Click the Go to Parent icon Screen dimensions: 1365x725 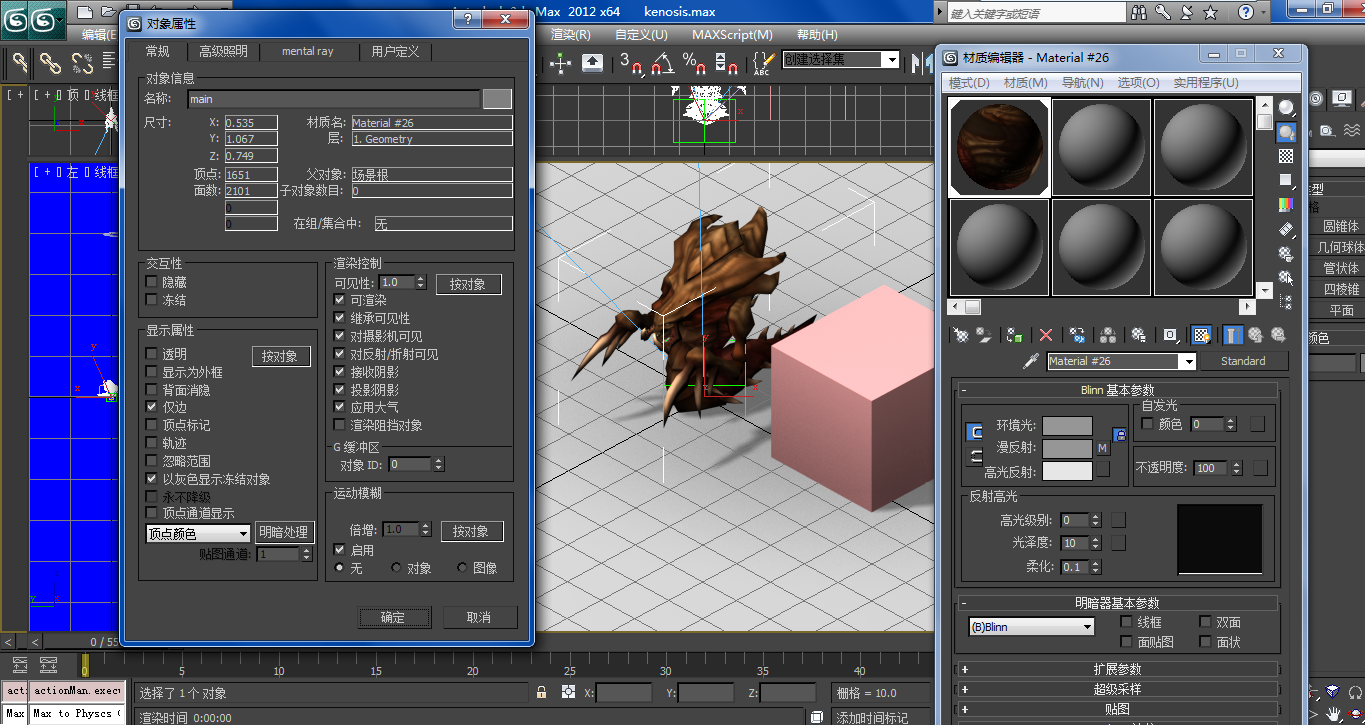tap(1255, 335)
